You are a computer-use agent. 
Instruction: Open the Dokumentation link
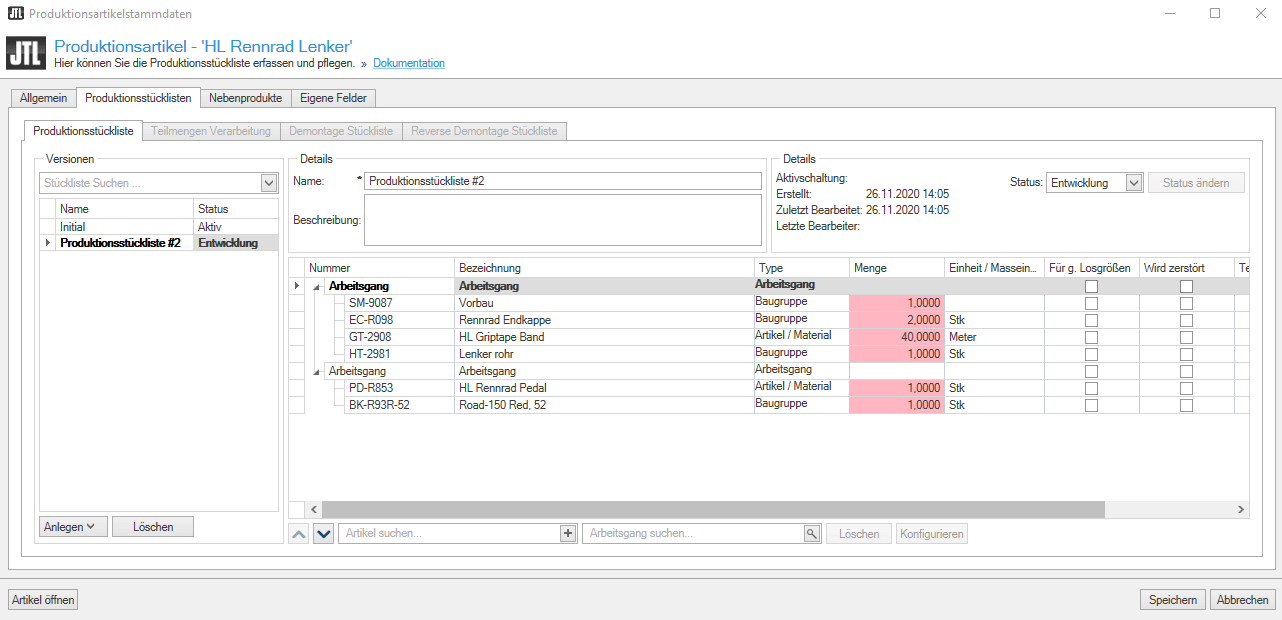tap(409, 63)
